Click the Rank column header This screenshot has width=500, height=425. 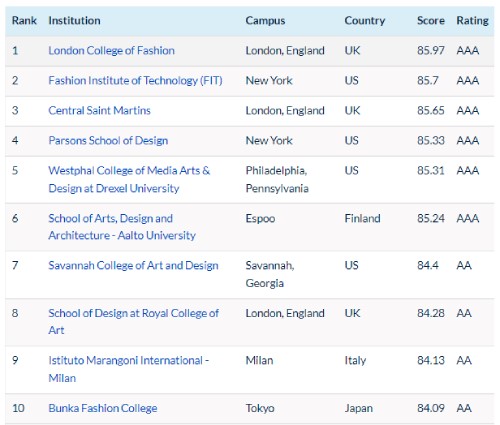click(24, 21)
